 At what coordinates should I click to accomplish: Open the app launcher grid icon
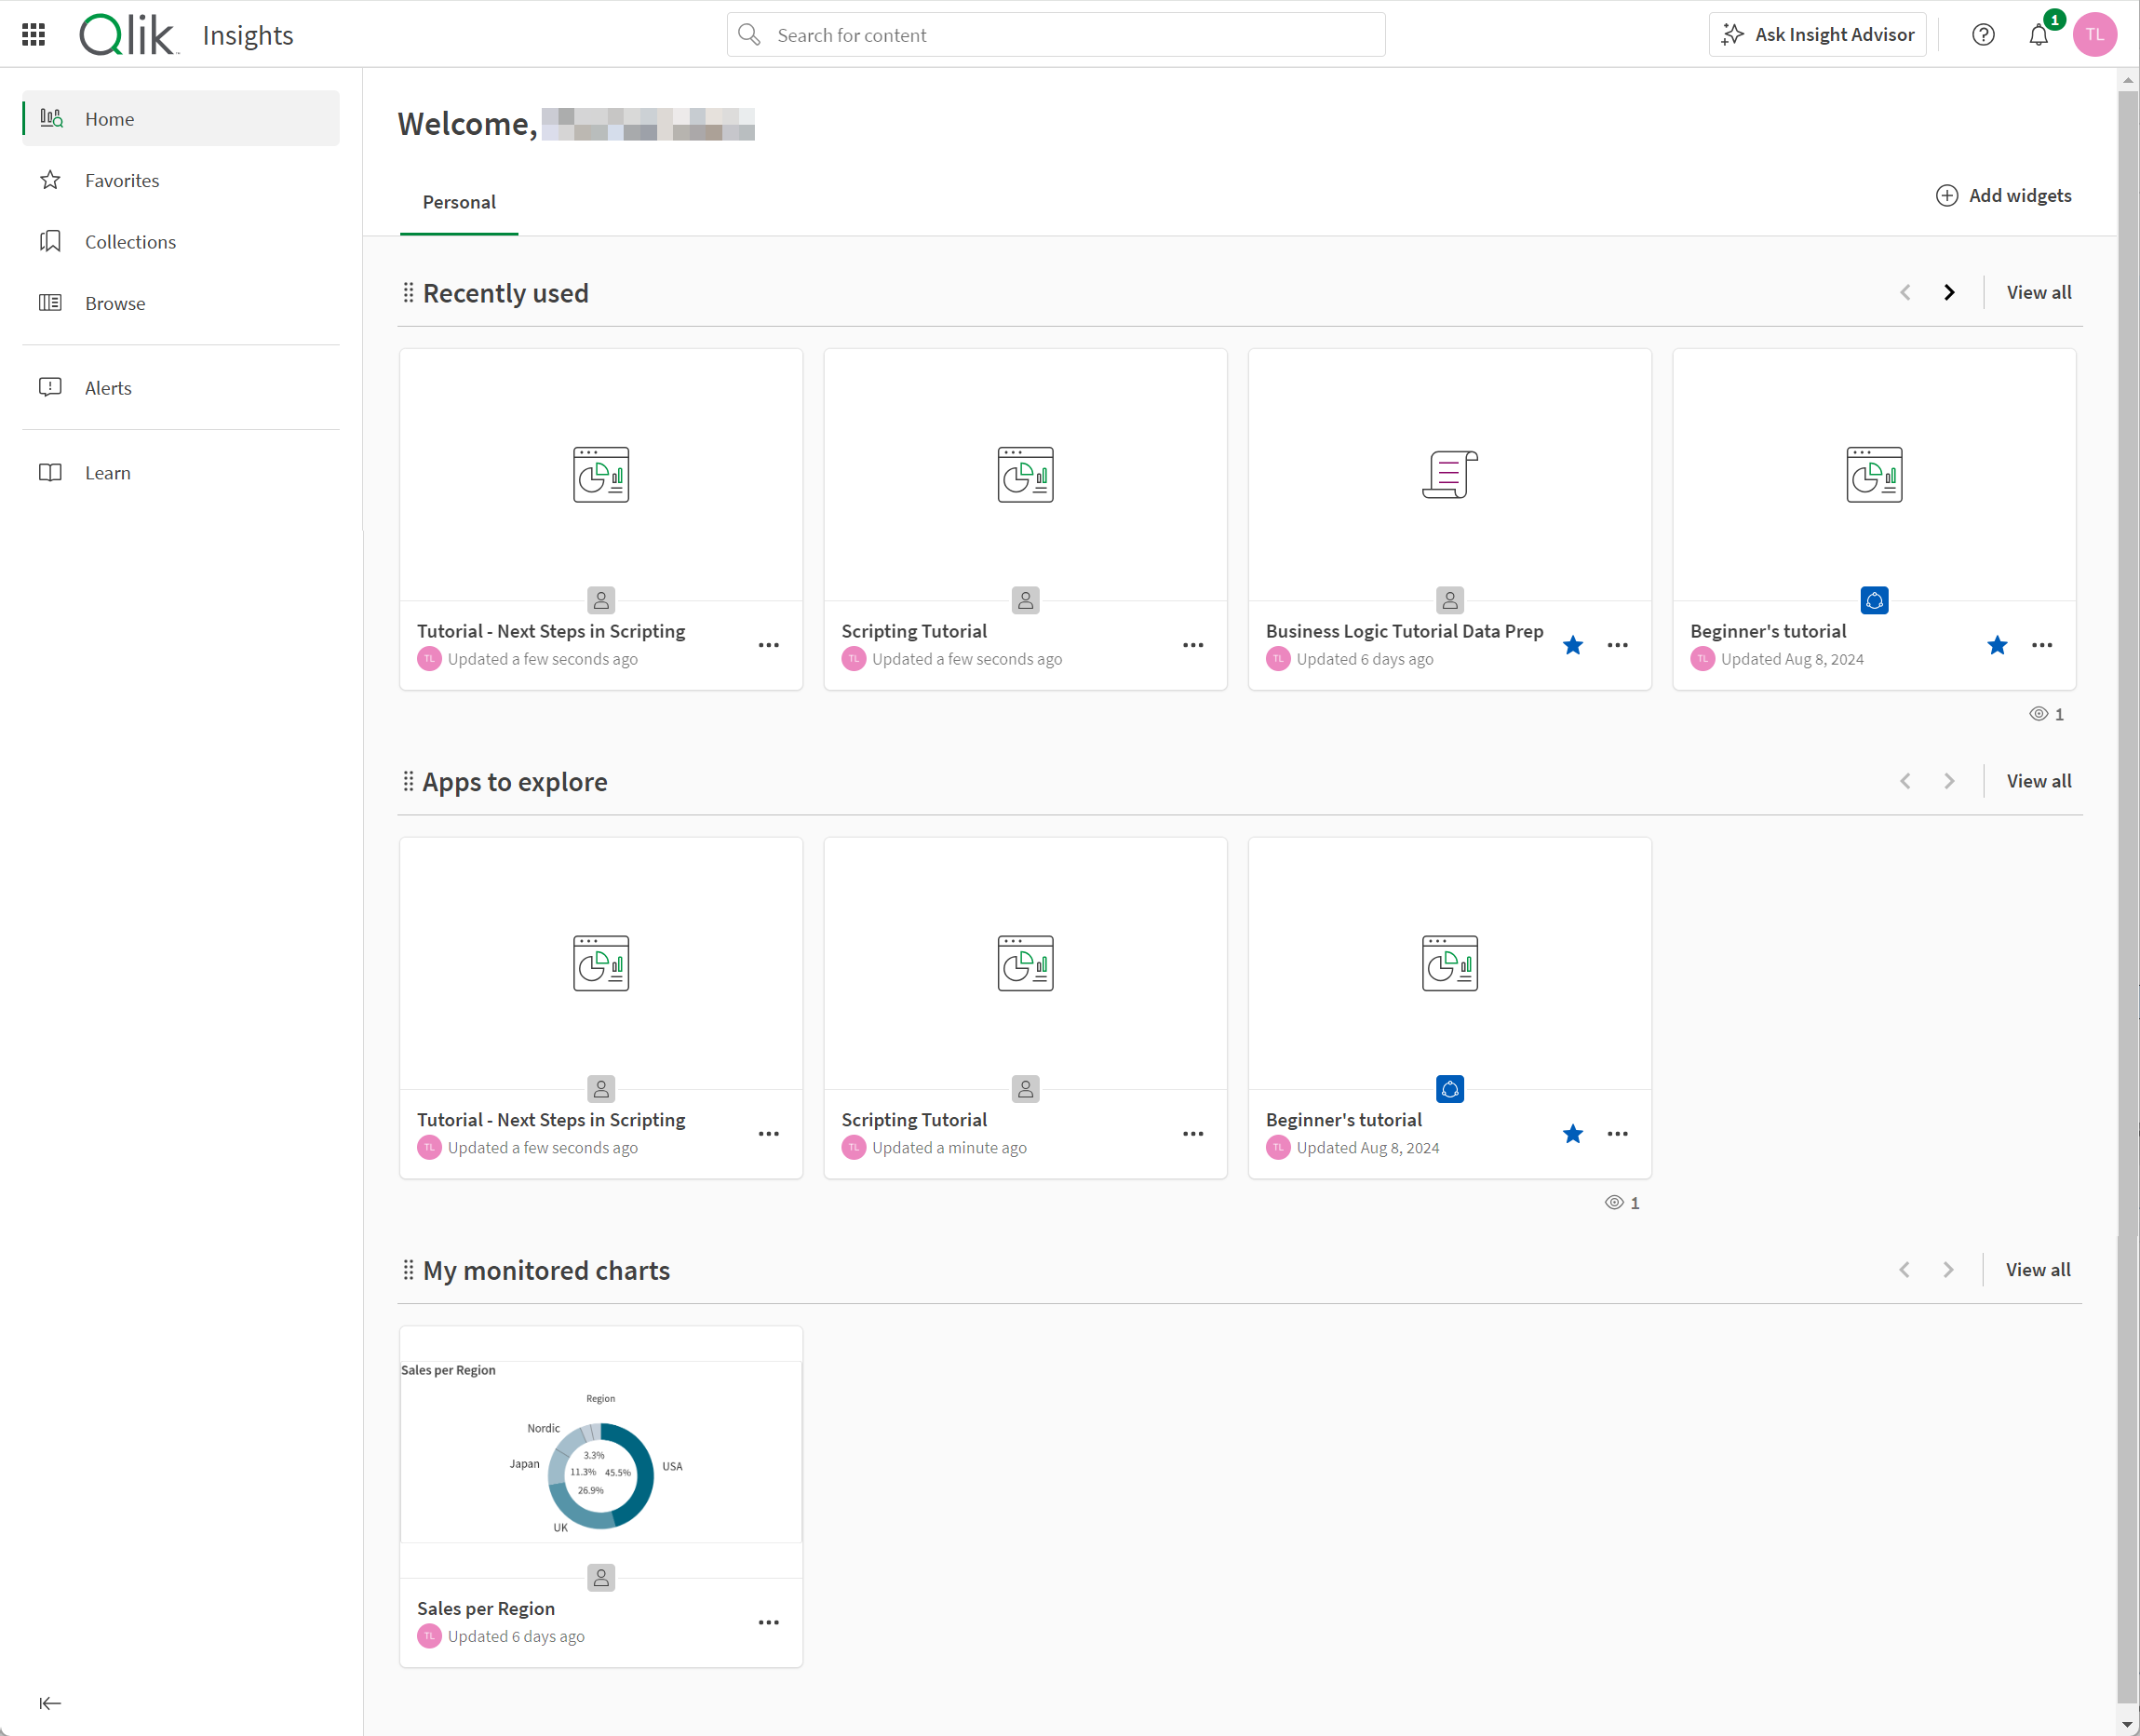32,34
